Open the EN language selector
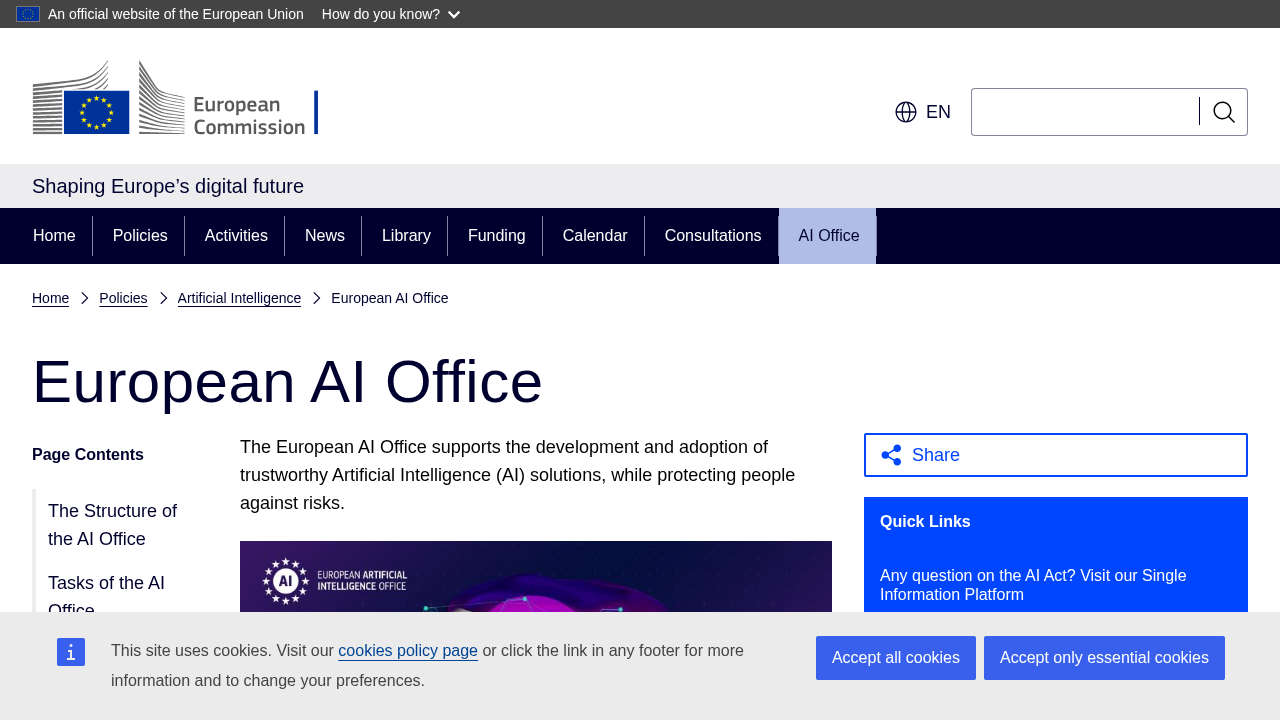 [923, 112]
